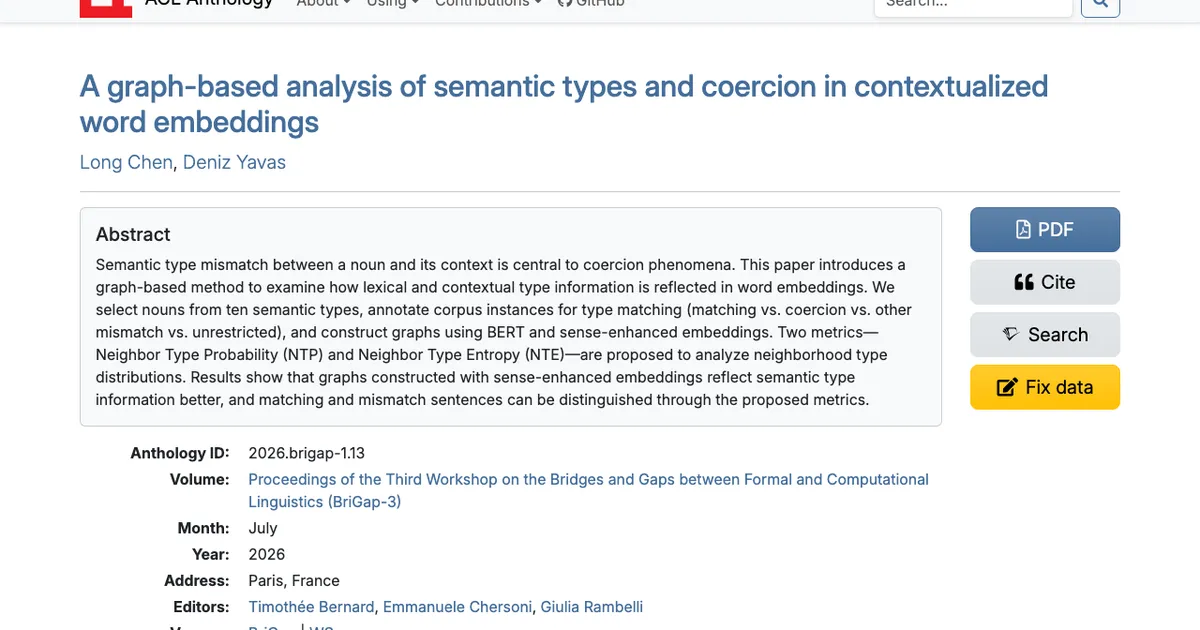Focus the Search text field
This screenshot has width=1200, height=630.
pyautogui.click(x=973, y=4)
